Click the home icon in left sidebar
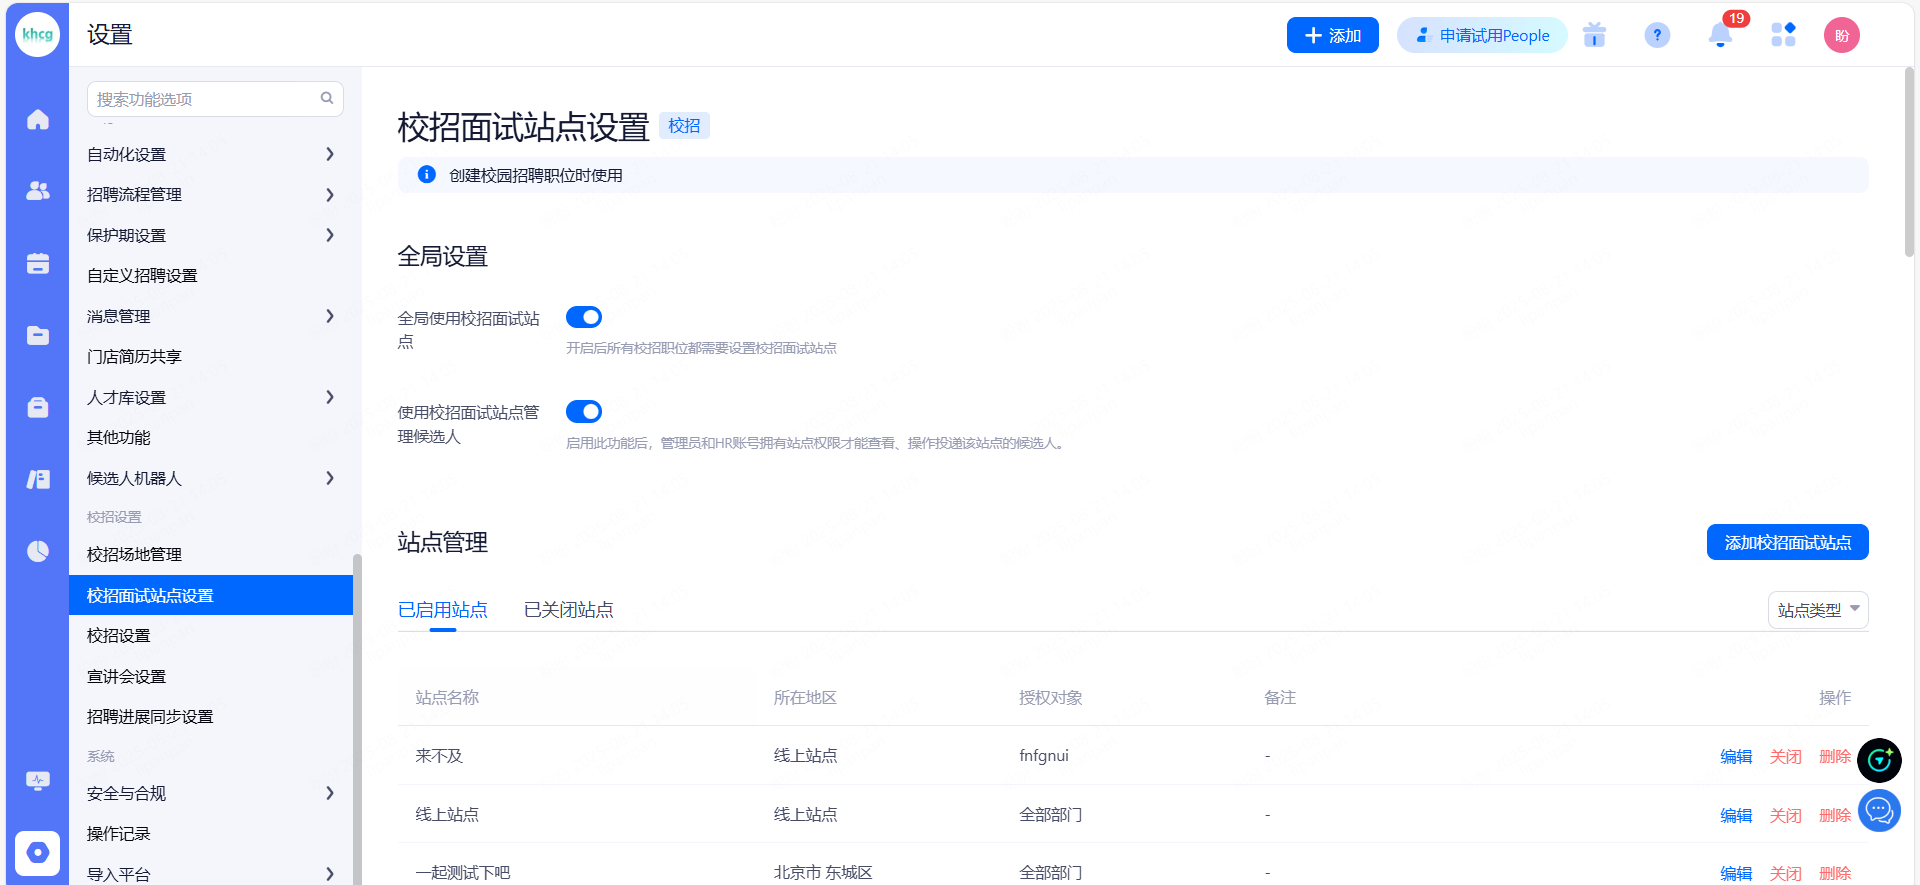This screenshot has width=1920, height=885. tap(38, 120)
